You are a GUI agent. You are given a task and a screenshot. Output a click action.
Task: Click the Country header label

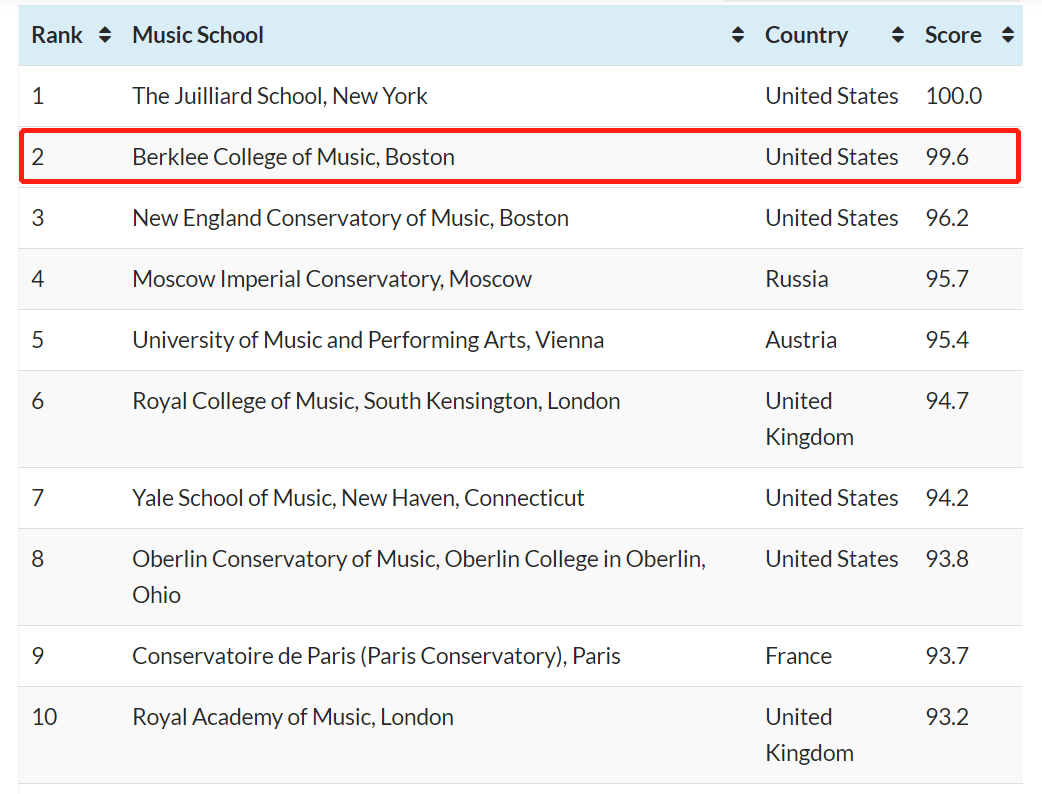pyautogui.click(x=806, y=35)
